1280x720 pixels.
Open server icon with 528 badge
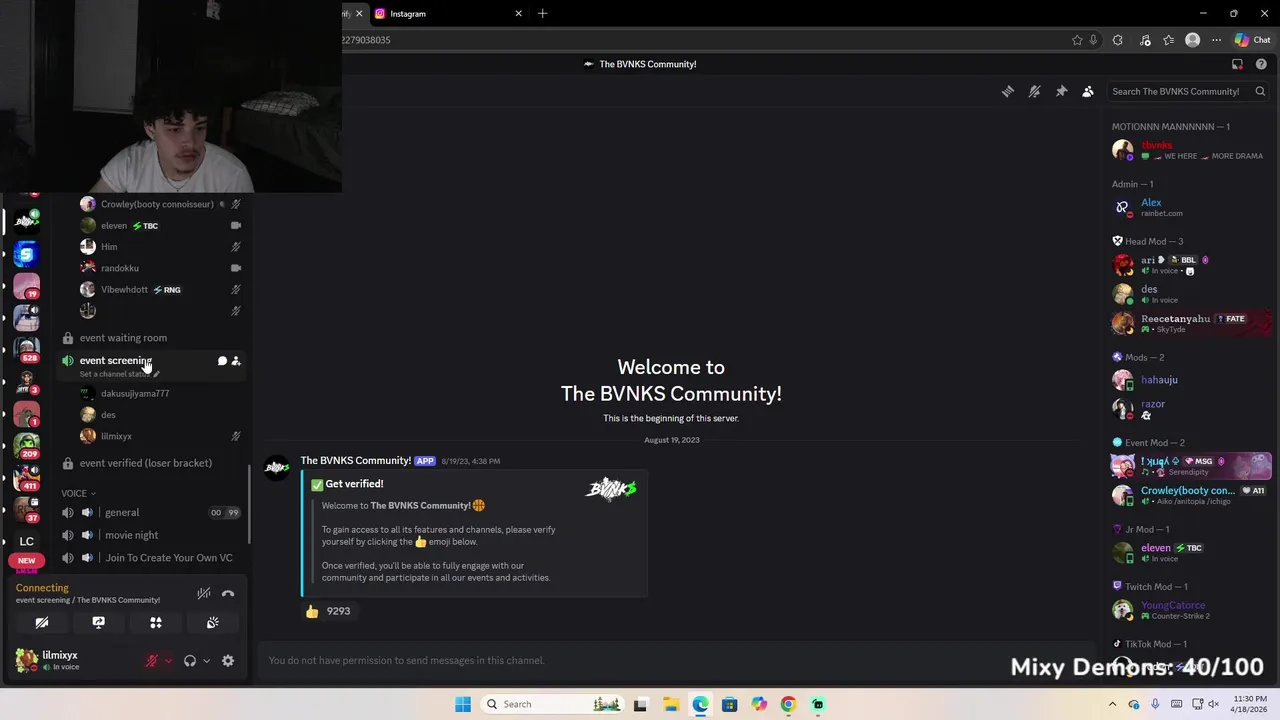(27, 348)
